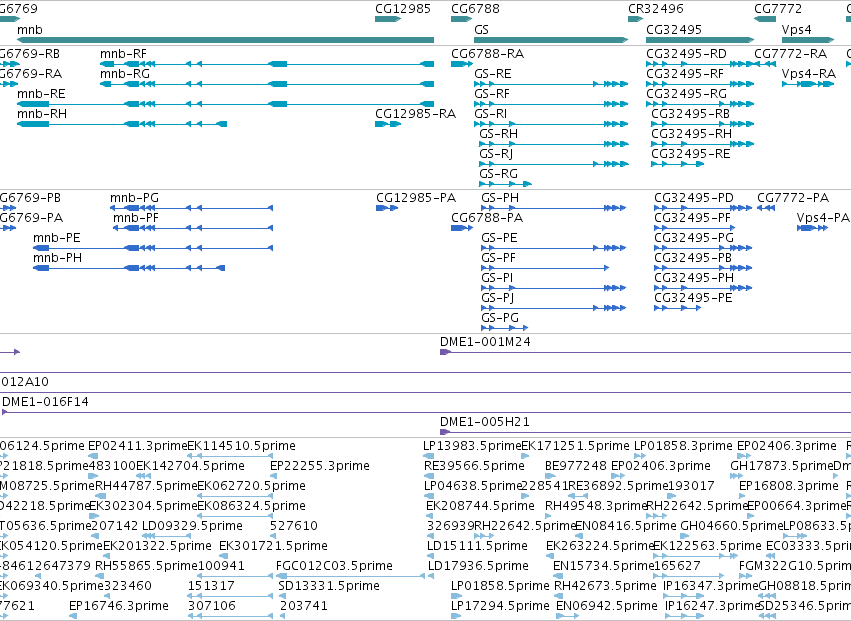Click the CG6788 gene label
The height and width of the screenshot is (621, 851).
click(475, 9)
